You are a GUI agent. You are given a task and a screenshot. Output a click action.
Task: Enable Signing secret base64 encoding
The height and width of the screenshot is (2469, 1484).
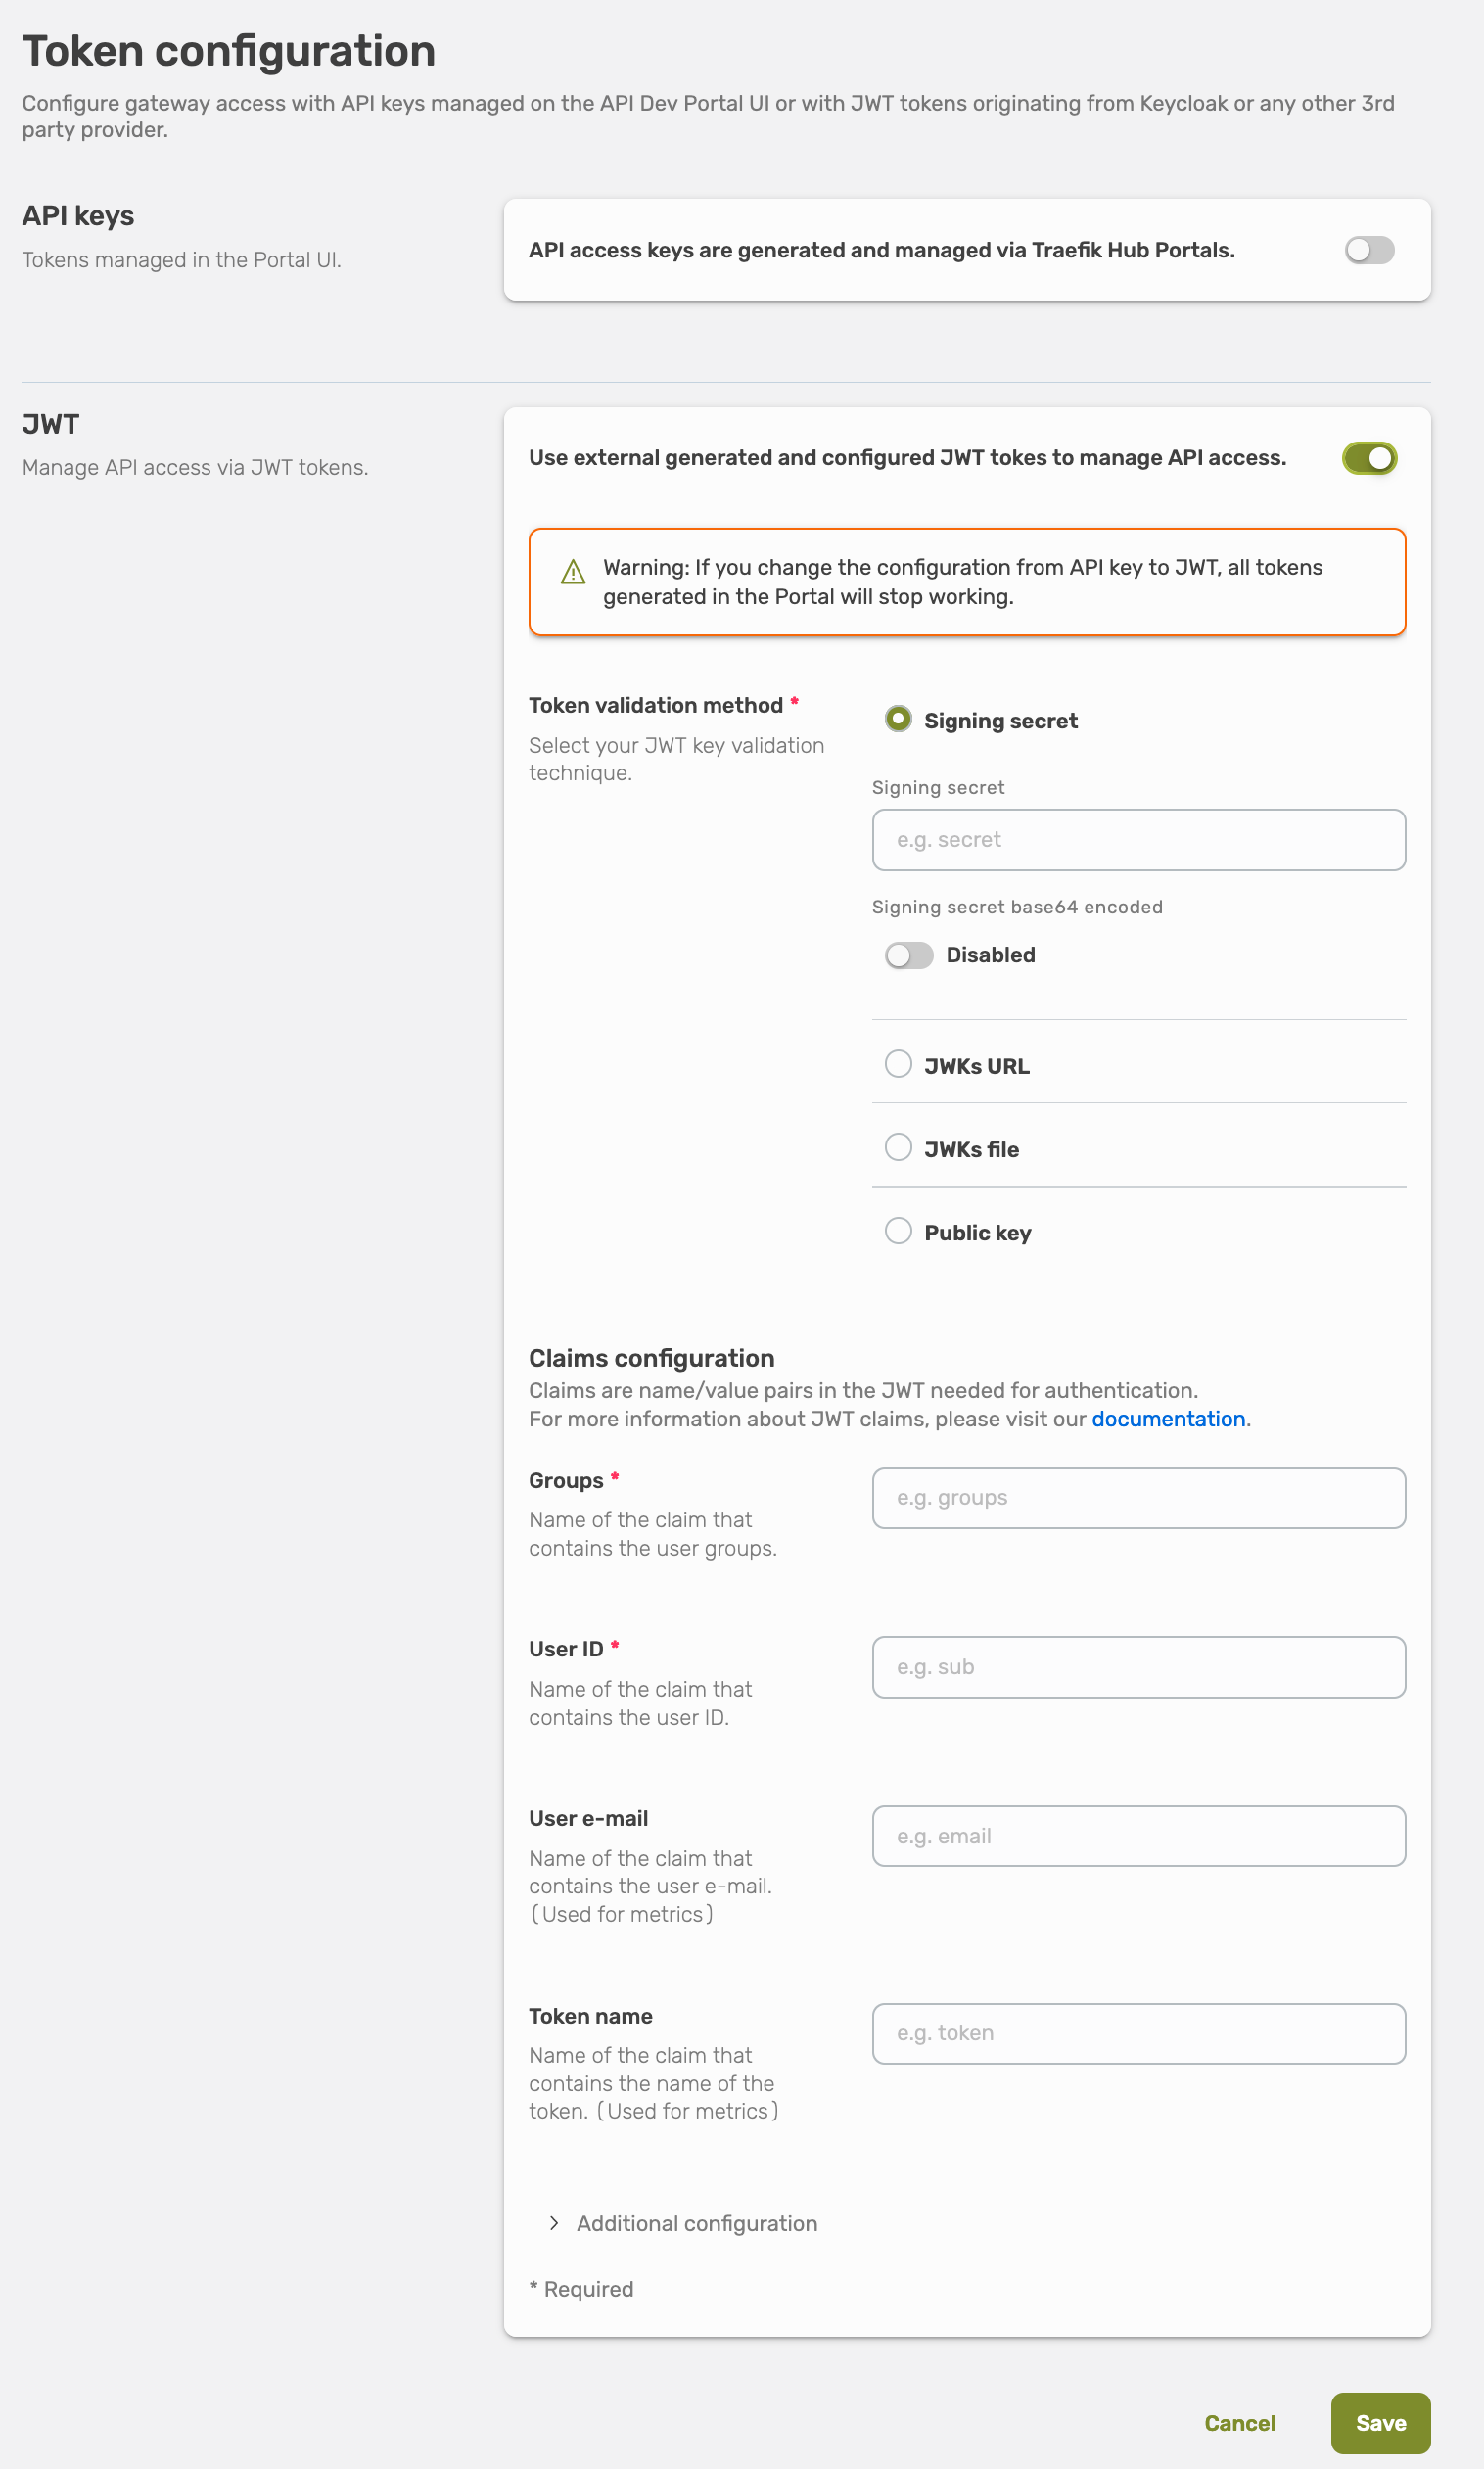click(908, 955)
